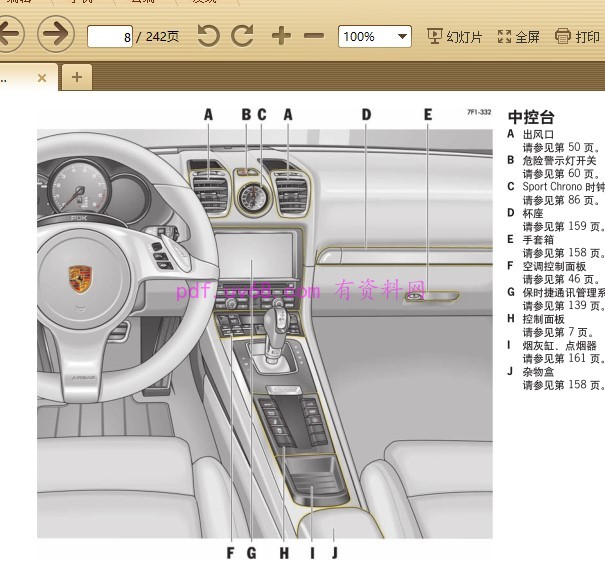The width and height of the screenshot is (605, 575).
Task: Zoom out with the minus icon
Action: pyautogui.click(x=314, y=37)
